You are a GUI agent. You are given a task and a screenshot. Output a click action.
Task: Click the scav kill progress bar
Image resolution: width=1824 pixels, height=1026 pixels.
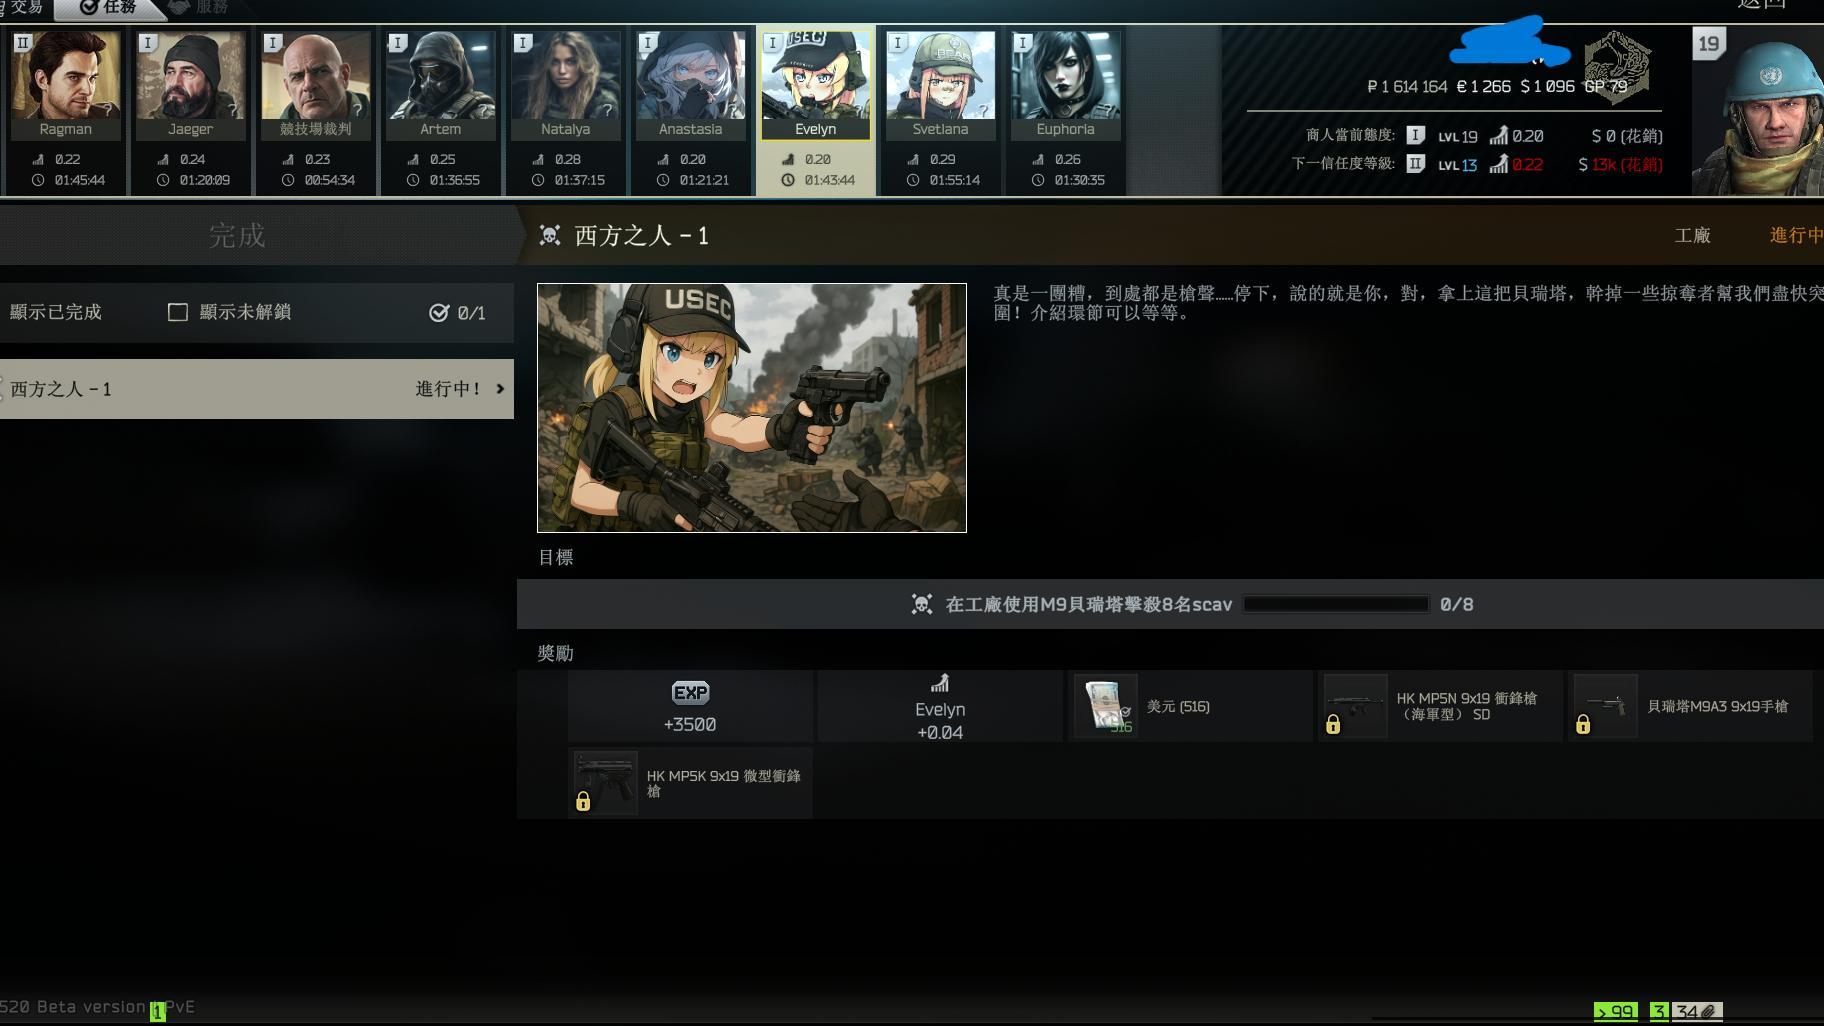click(1335, 604)
